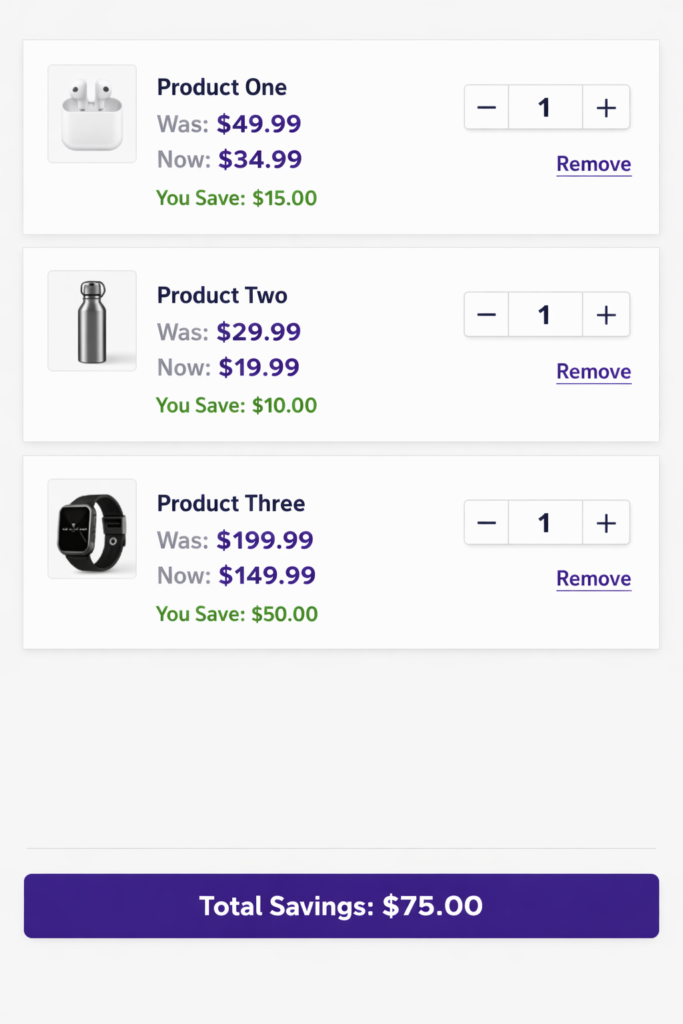Click the earbuds product image
The image size is (683, 1024).
(91, 113)
